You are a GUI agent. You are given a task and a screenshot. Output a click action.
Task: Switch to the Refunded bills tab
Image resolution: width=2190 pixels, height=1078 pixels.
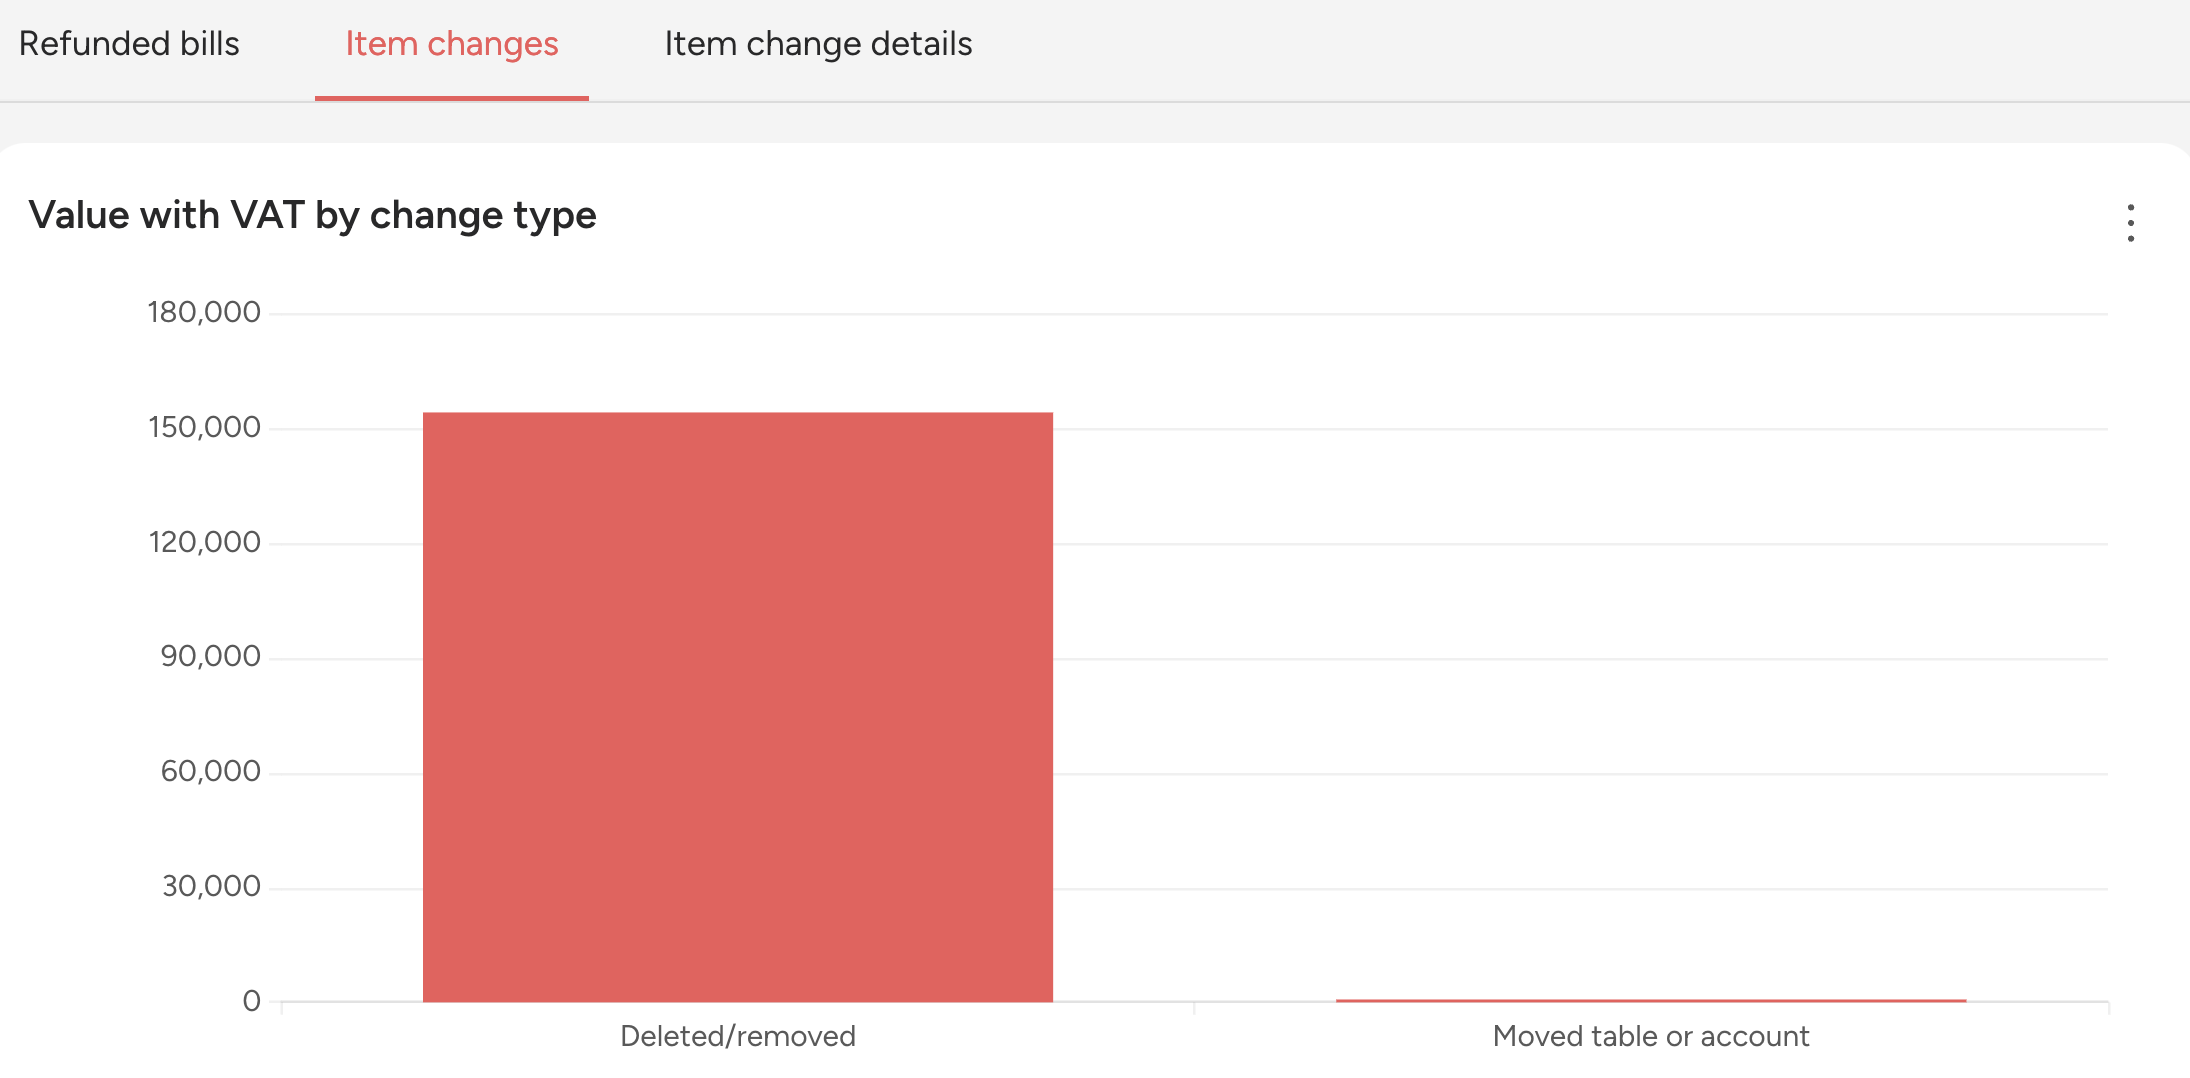tap(129, 44)
